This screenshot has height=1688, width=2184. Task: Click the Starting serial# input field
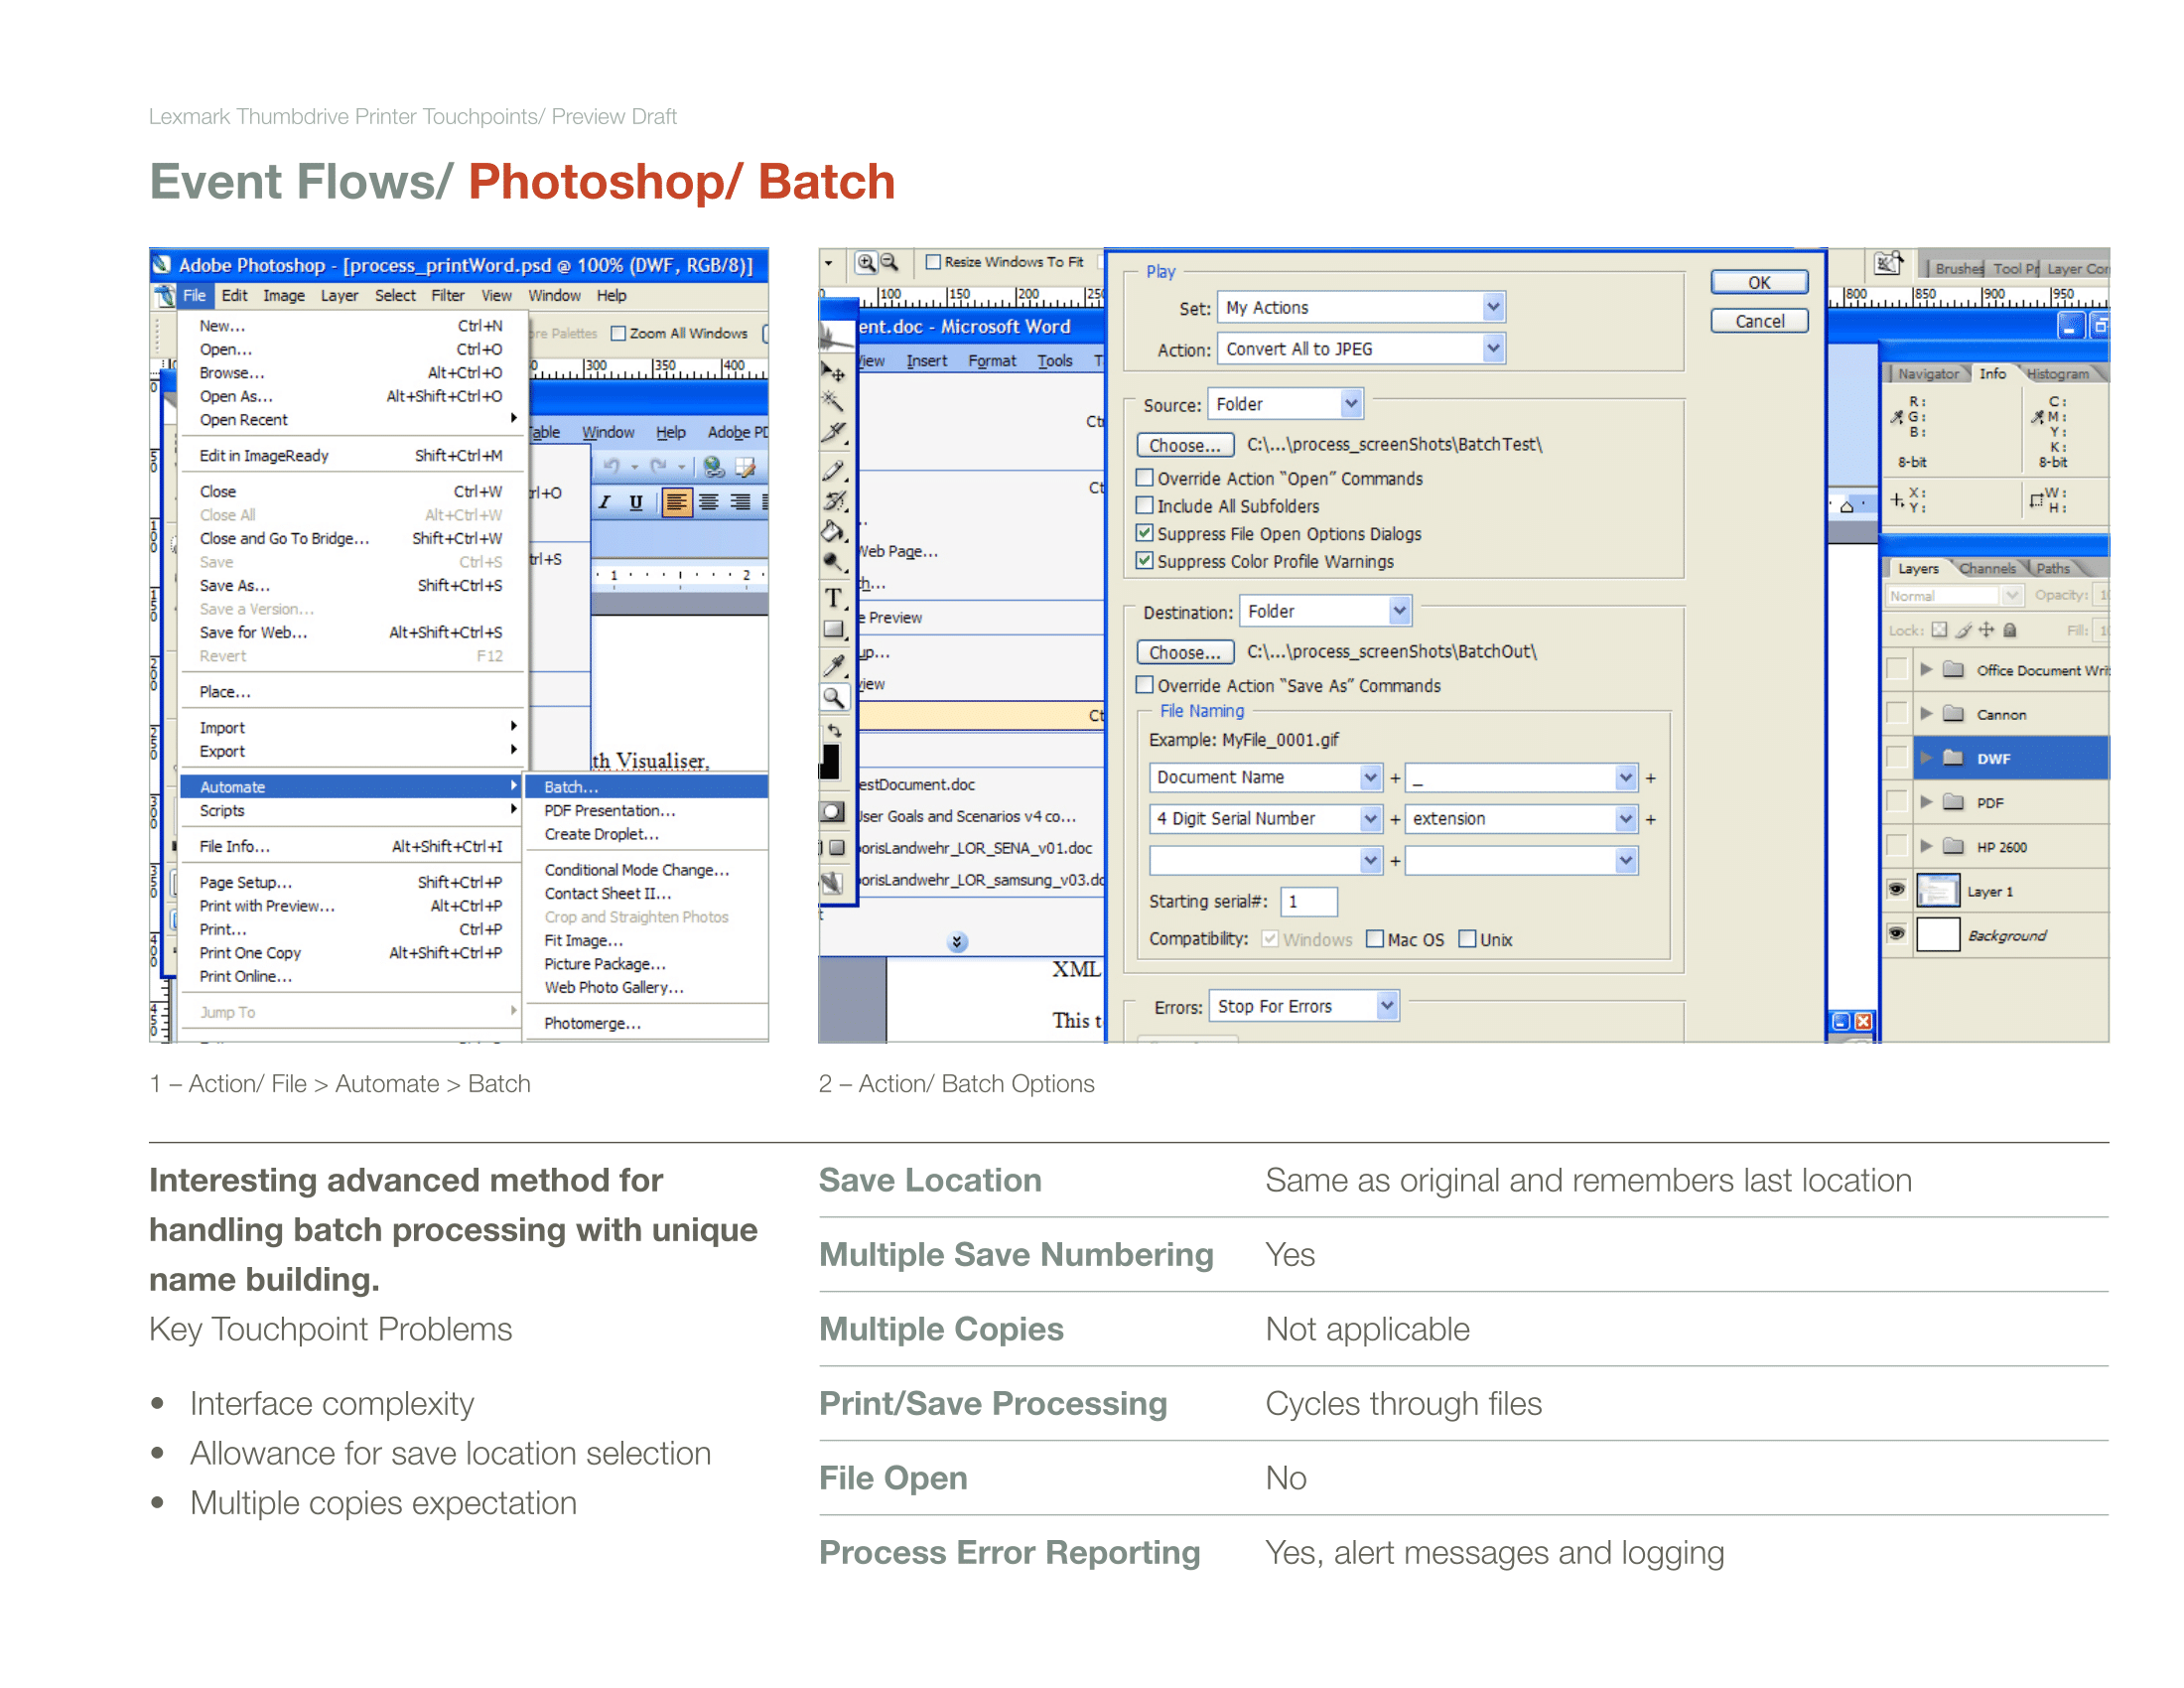pyautogui.click(x=1309, y=902)
